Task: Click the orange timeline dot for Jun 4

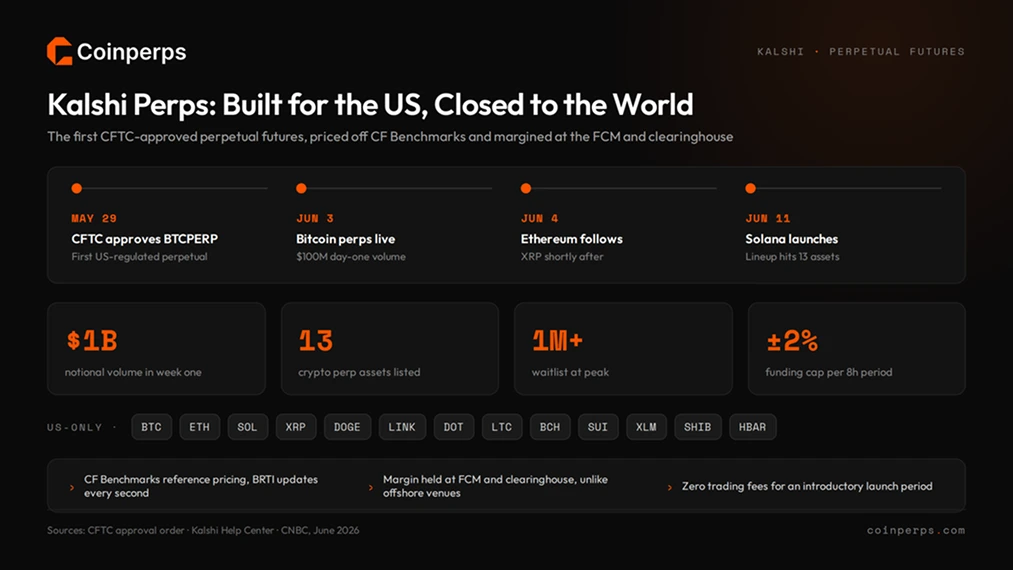Action: [x=526, y=189]
